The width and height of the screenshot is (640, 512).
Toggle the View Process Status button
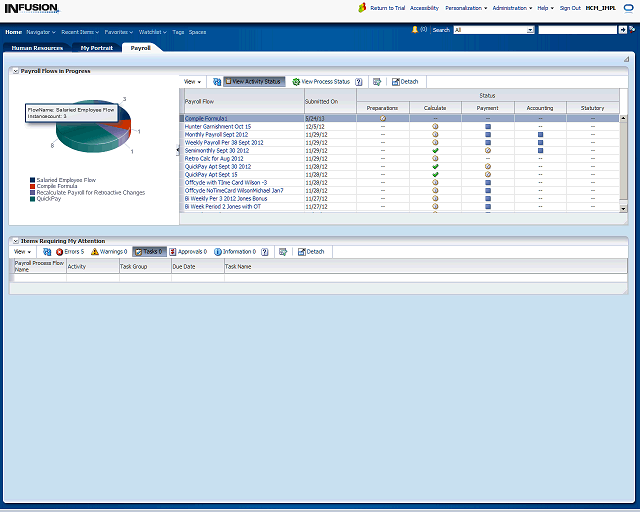(x=321, y=81)
